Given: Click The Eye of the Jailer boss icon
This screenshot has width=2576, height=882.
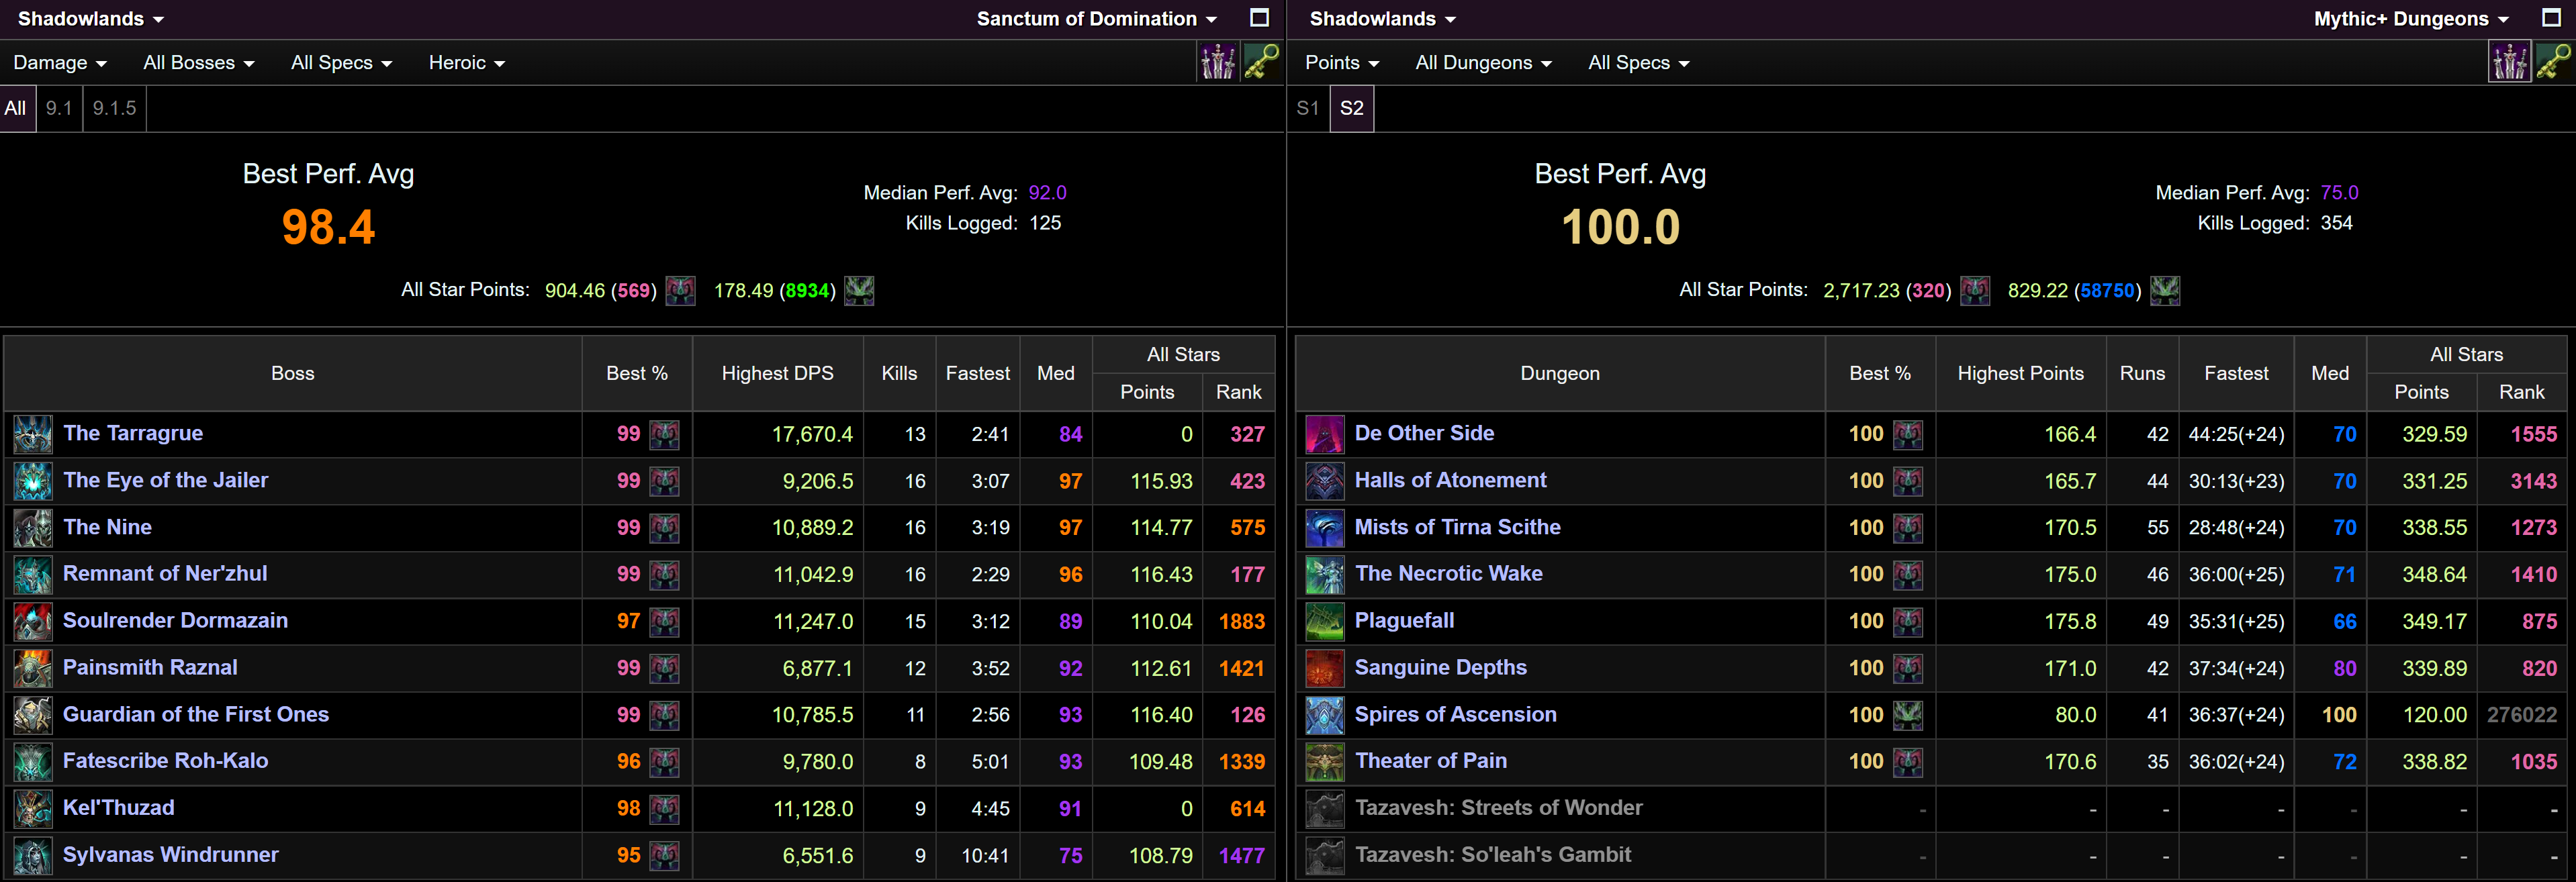Looking at the screenshot, I should [33, 481].
